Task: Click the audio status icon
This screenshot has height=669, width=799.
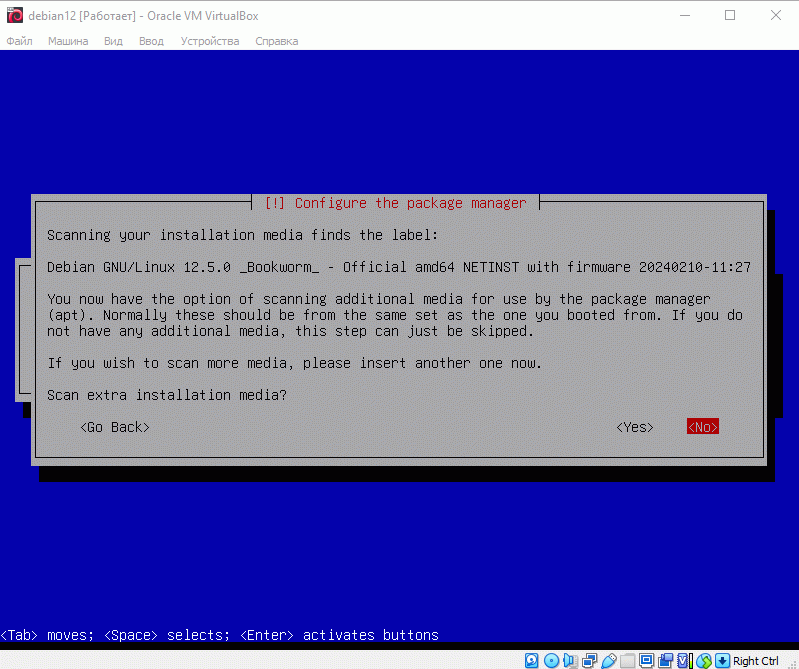Action: [570, 661]
